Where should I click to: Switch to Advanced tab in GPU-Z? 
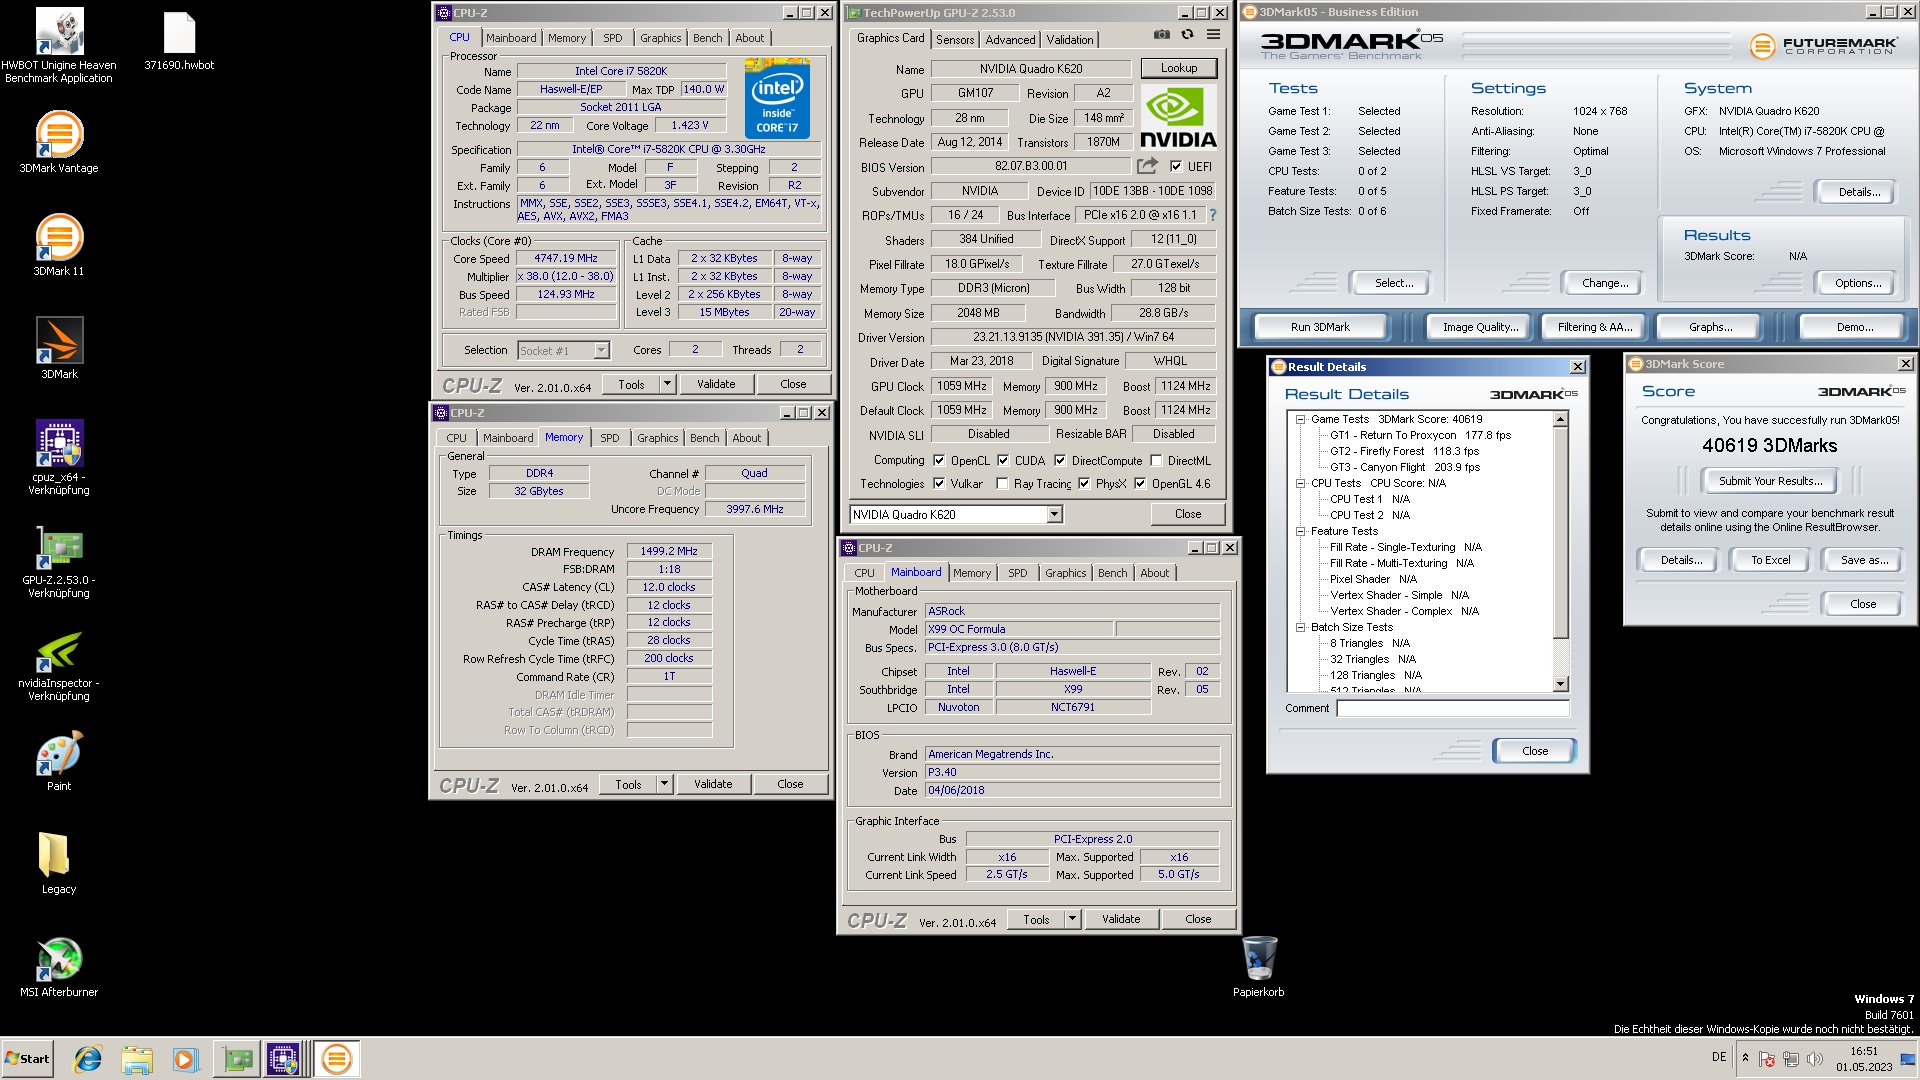pyautogui.click(x=1011, y=40)
